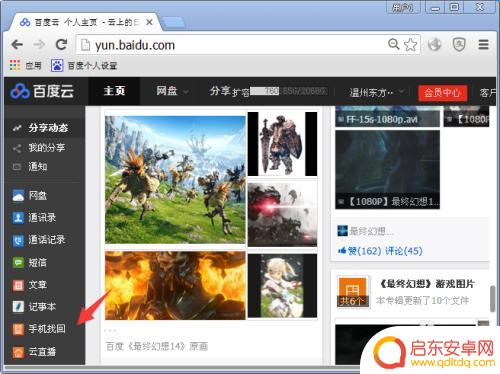Click the 扩容 link
Viewport: 500px width, 374px height.
pyautogui.click(x=241, y=92)
